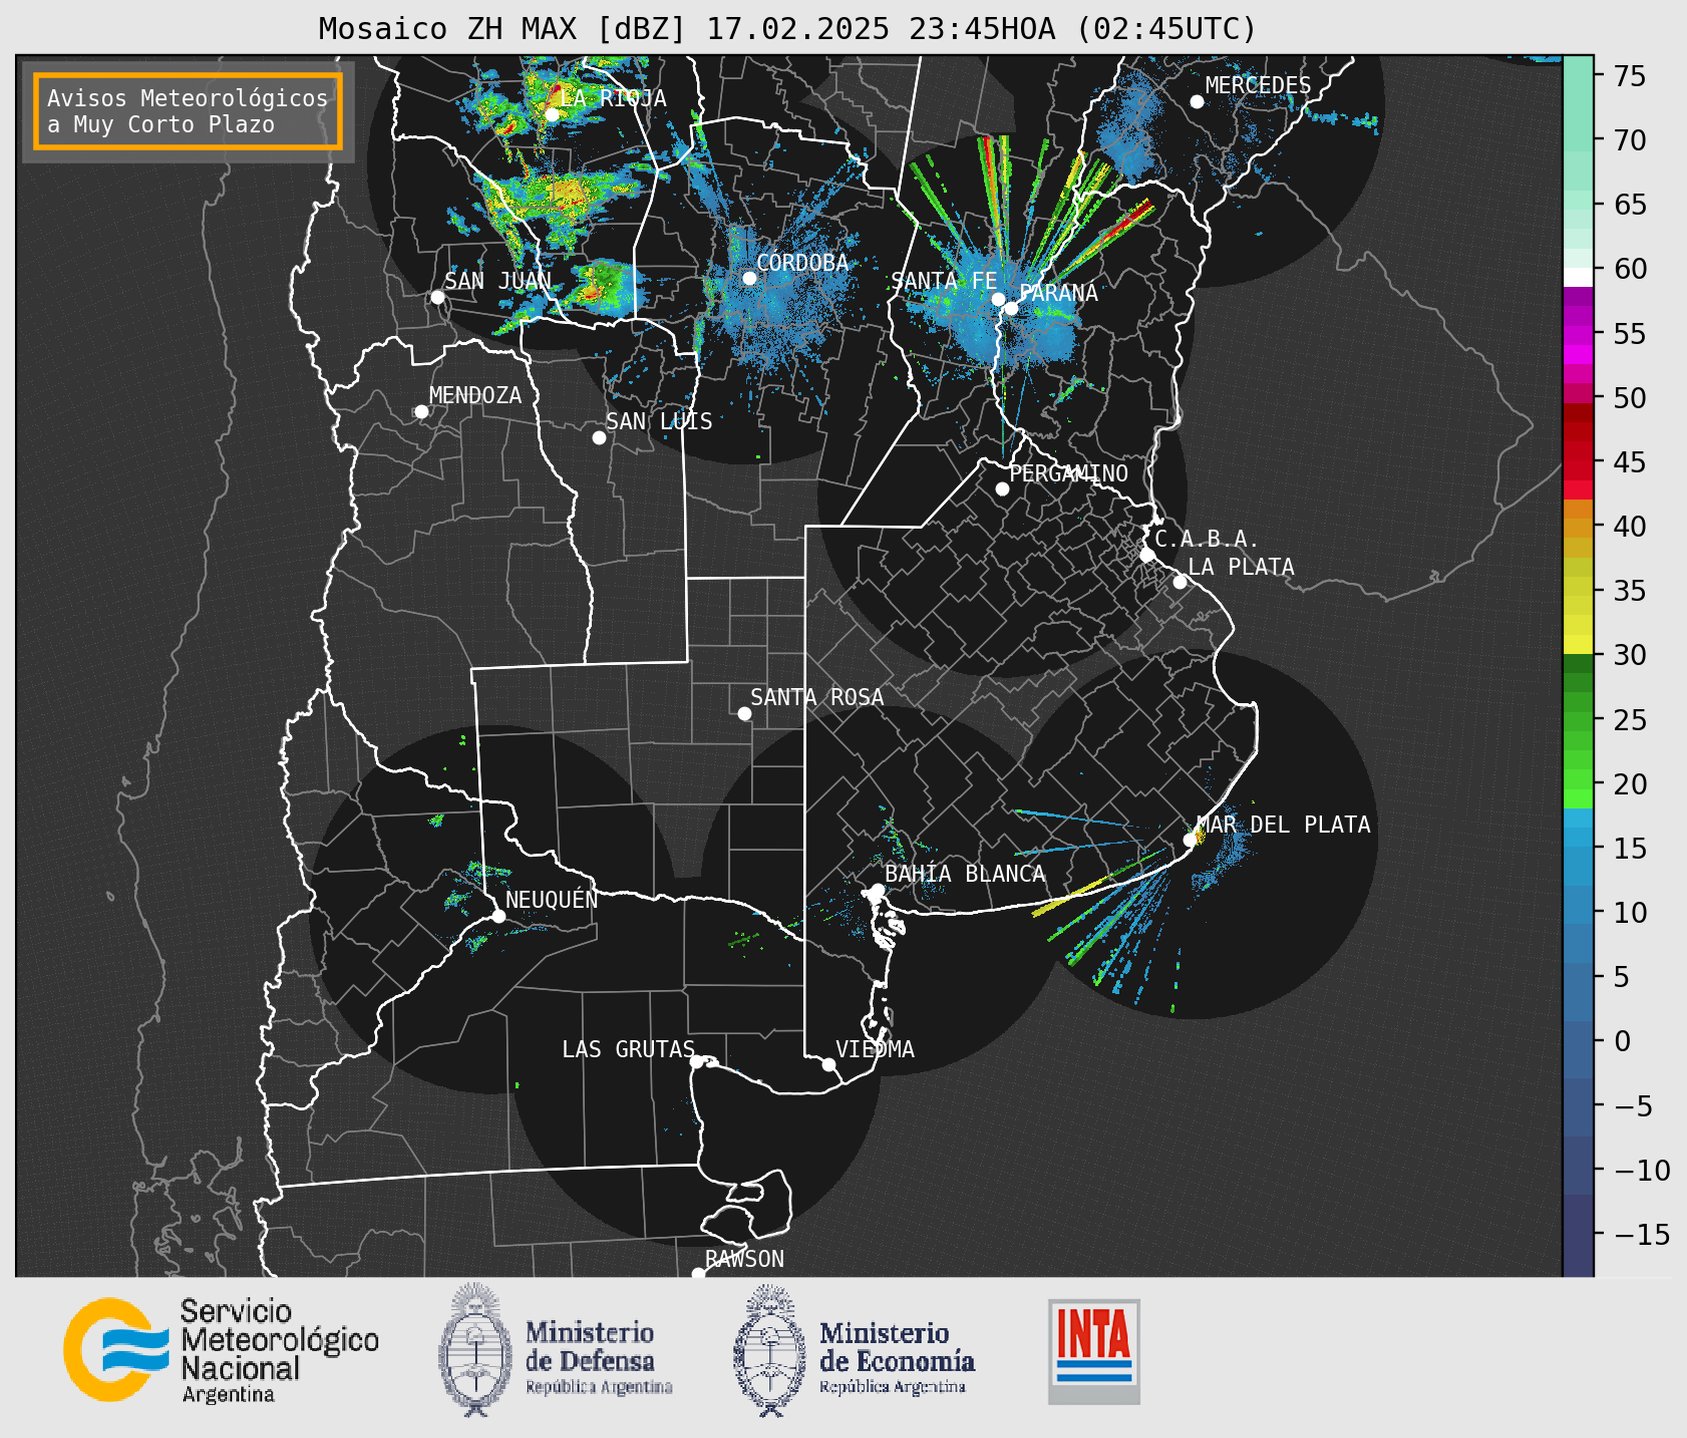The height and width of the screenshot is (1438, 1687).
Task: Click the SANTA ROSA label text
Action: 817,697
